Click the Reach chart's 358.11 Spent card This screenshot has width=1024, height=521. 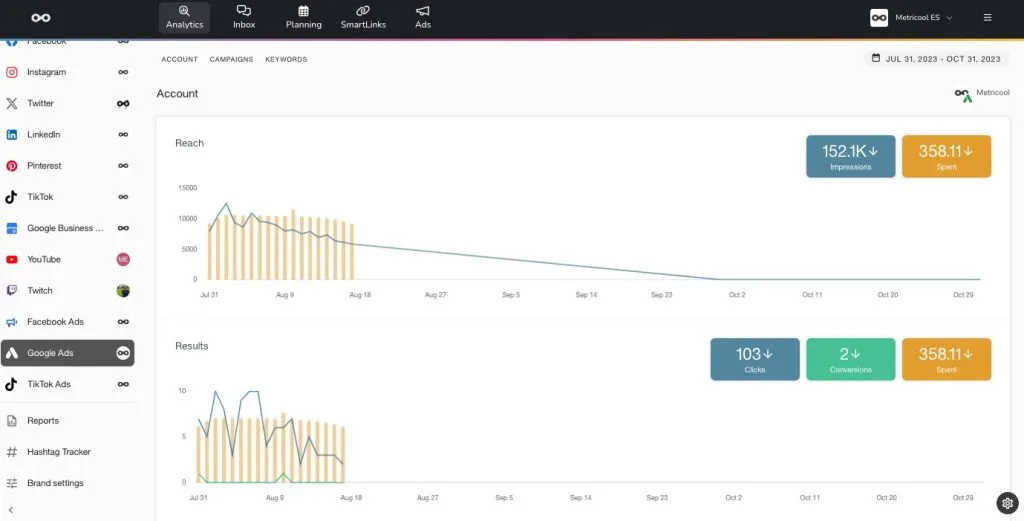point(946,156)
